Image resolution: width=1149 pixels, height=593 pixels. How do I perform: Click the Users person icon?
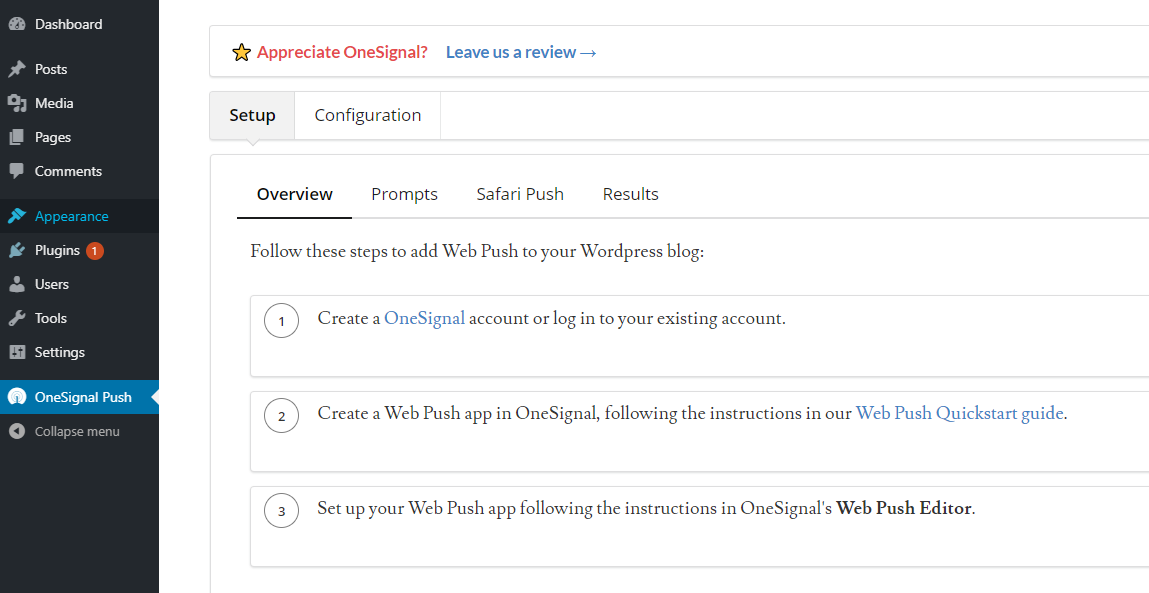tap(17, 284)
